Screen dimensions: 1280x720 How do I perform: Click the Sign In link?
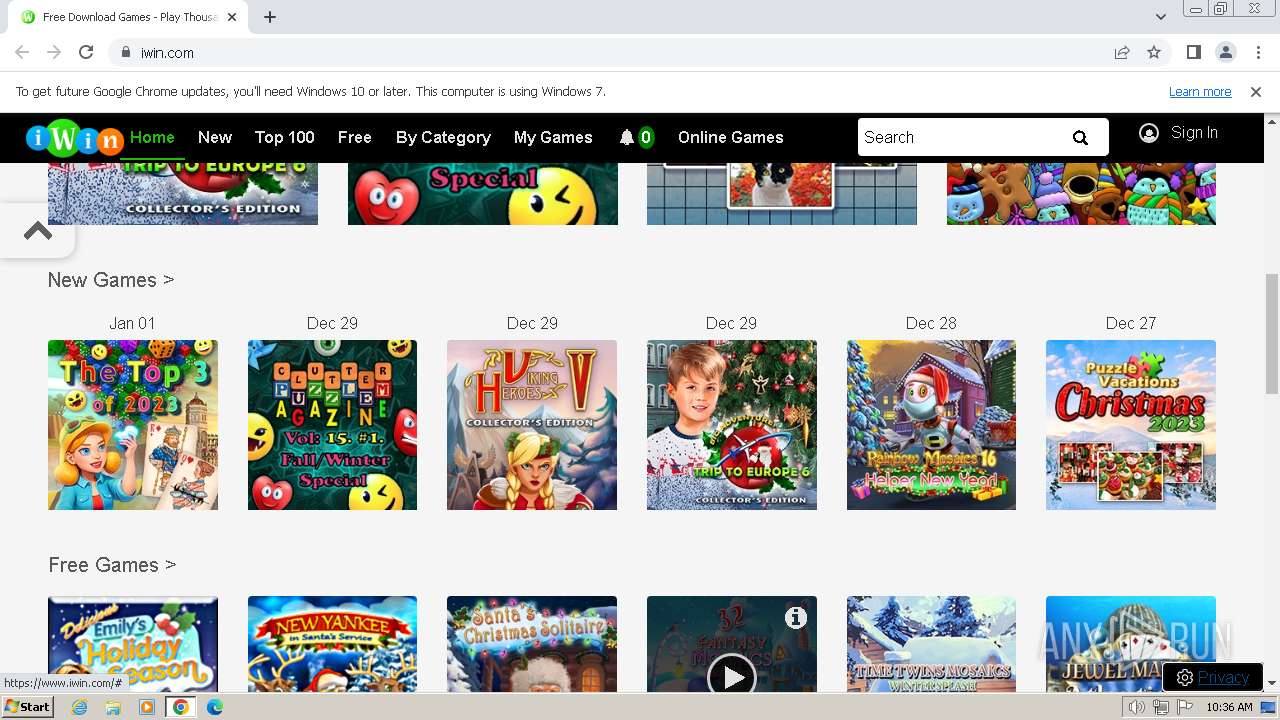click(1194, 133)
